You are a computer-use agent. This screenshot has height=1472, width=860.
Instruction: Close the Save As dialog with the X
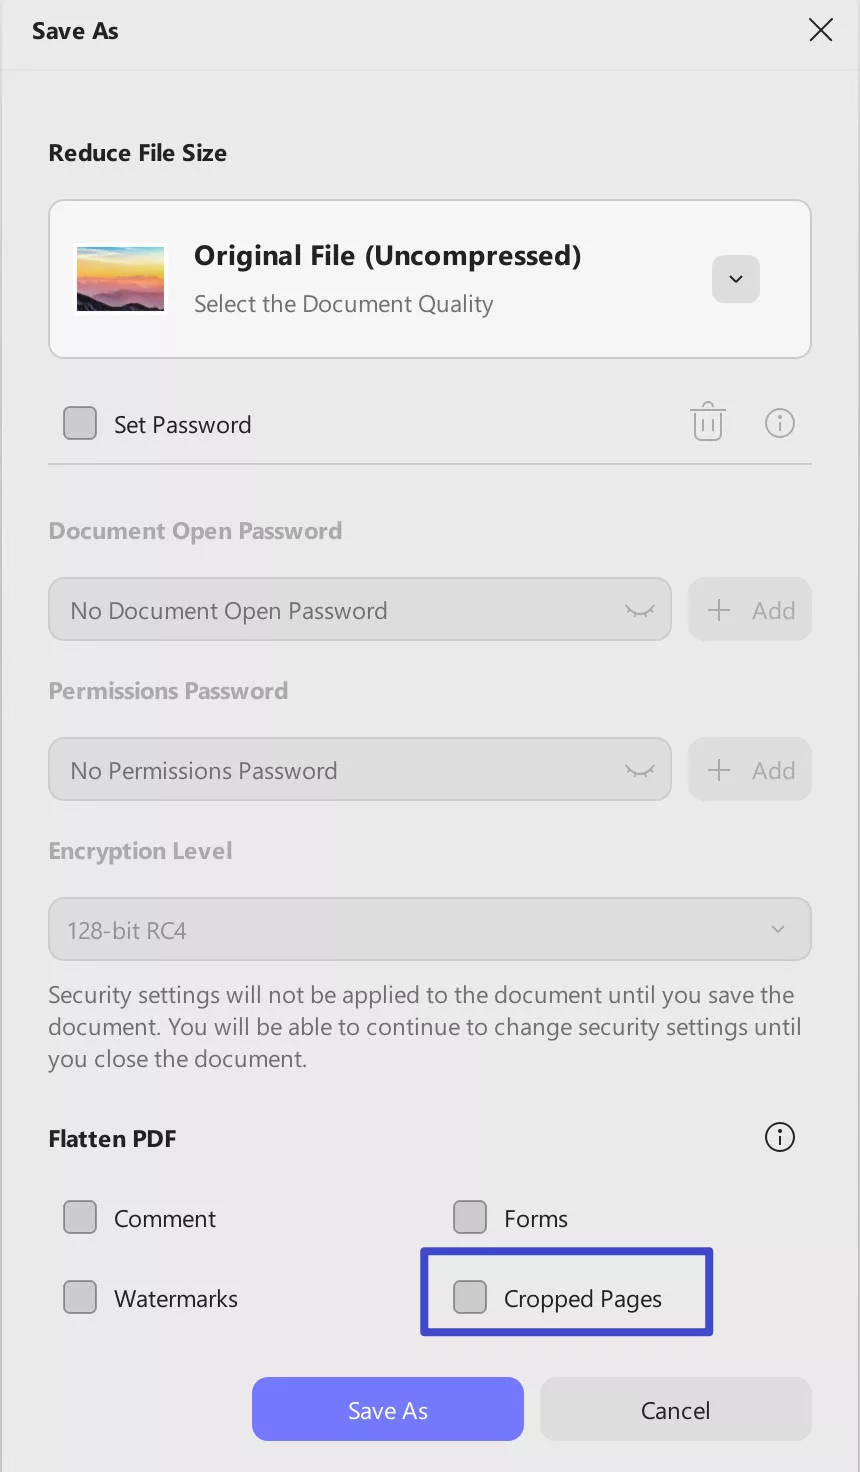point(820,30)
